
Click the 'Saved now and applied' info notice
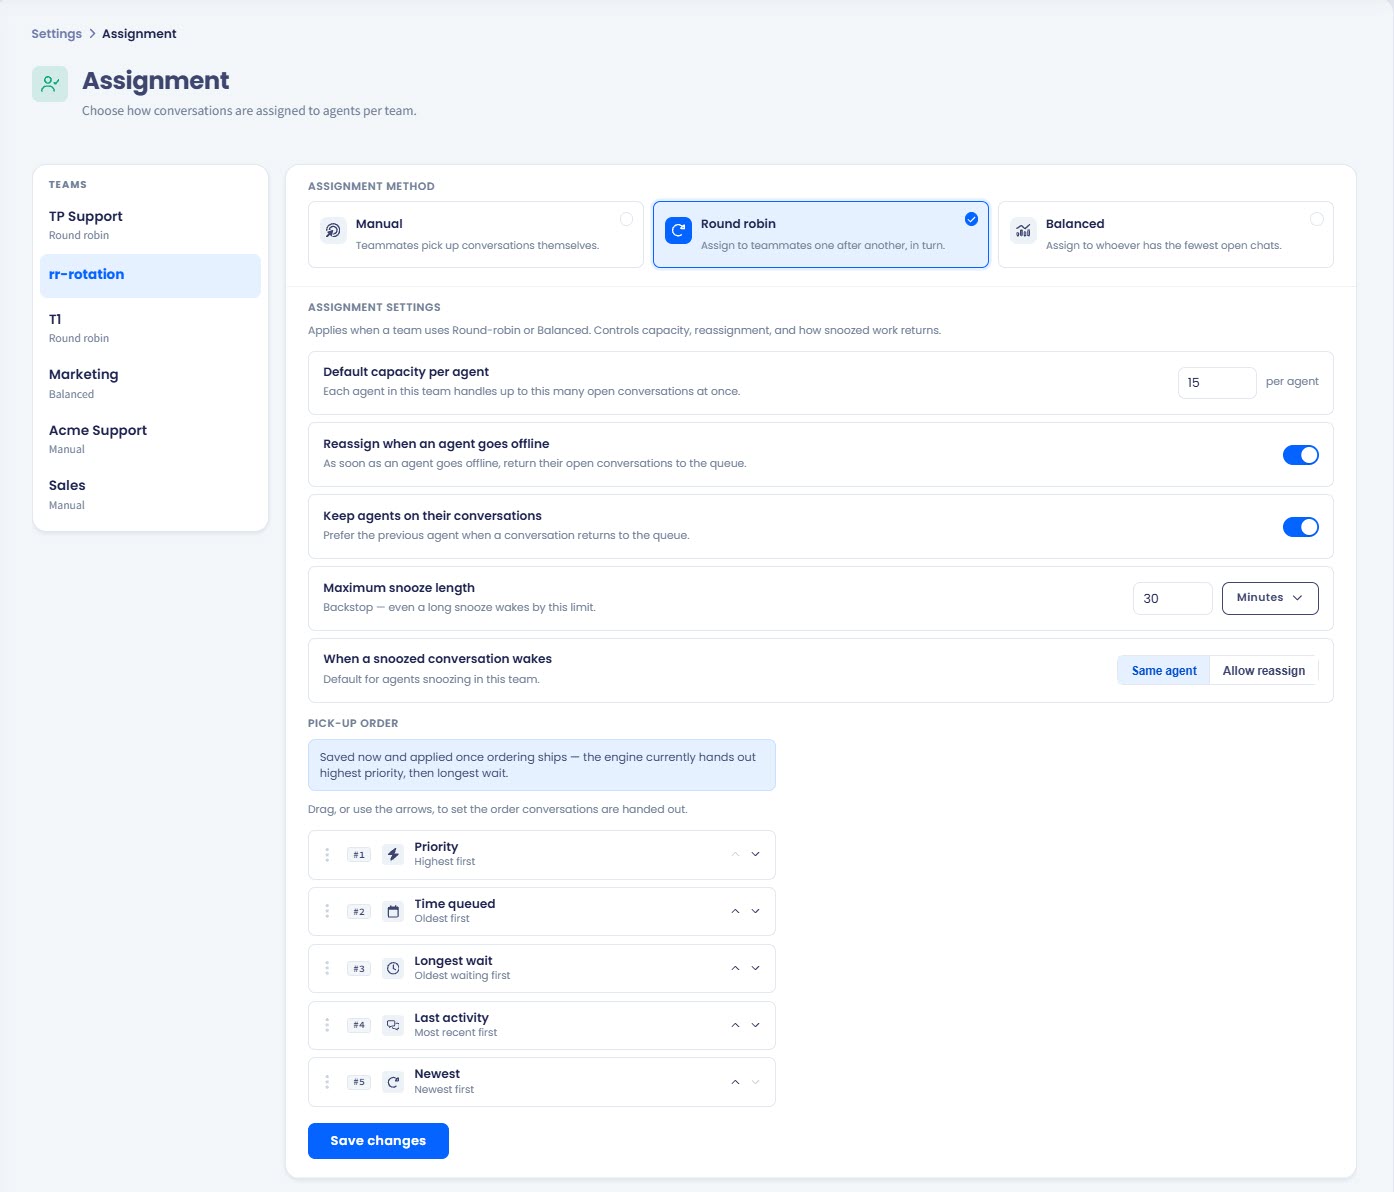click(x=542, y=765)
